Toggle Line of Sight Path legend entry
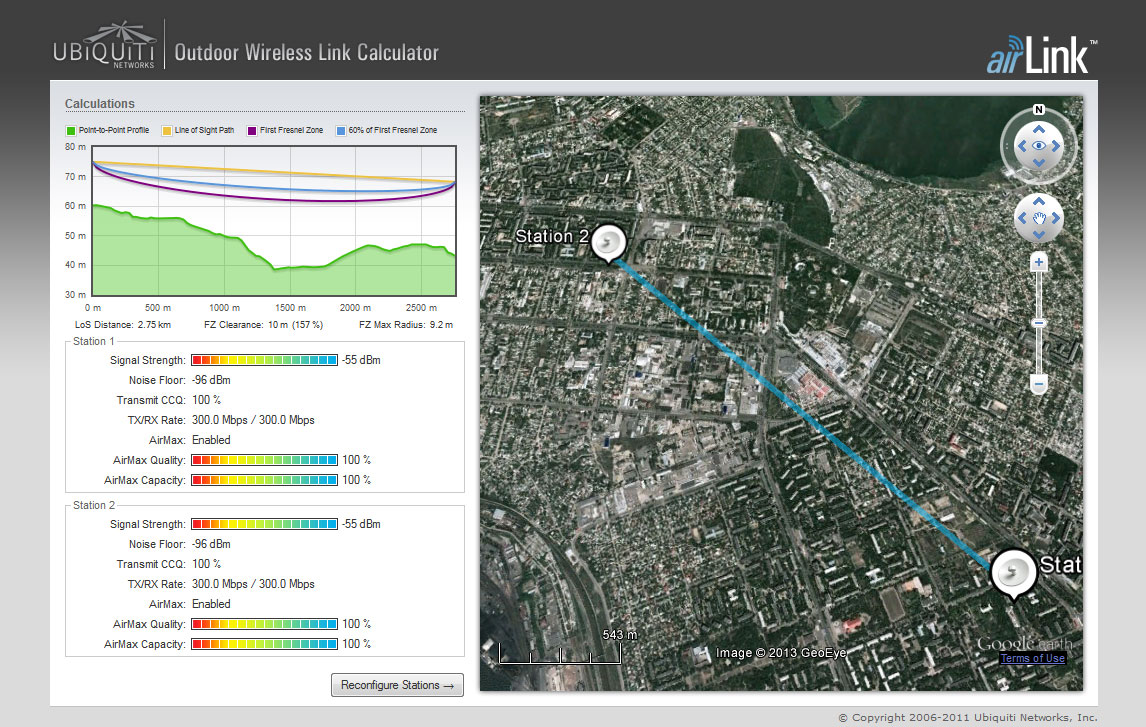Image resolution: width=1146 pixels, height=727 pixels. [197, 131]
